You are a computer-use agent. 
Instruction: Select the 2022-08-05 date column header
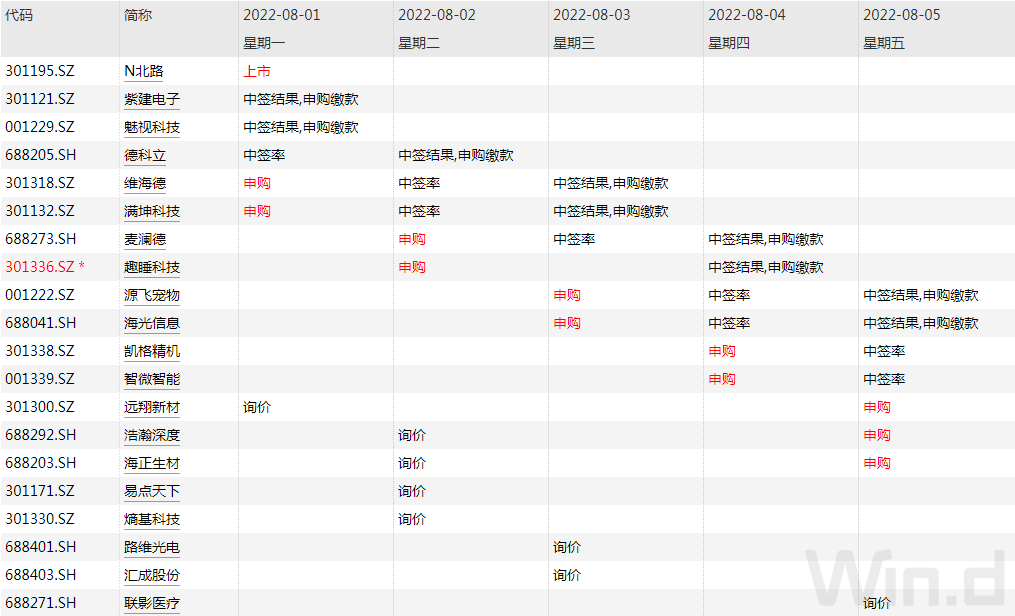[x=902, y=16]
